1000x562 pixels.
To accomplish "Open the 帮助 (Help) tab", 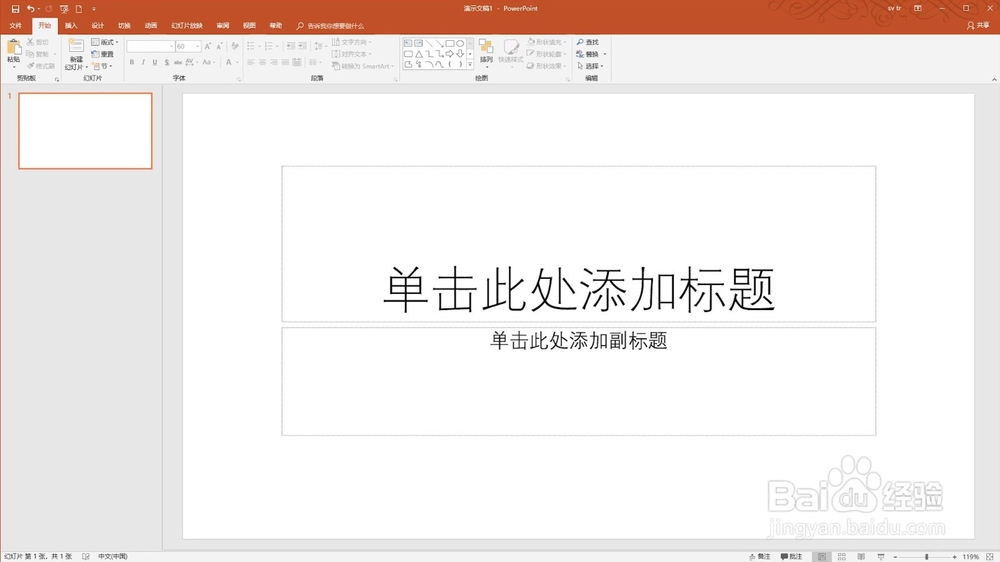I will [276, 26].
